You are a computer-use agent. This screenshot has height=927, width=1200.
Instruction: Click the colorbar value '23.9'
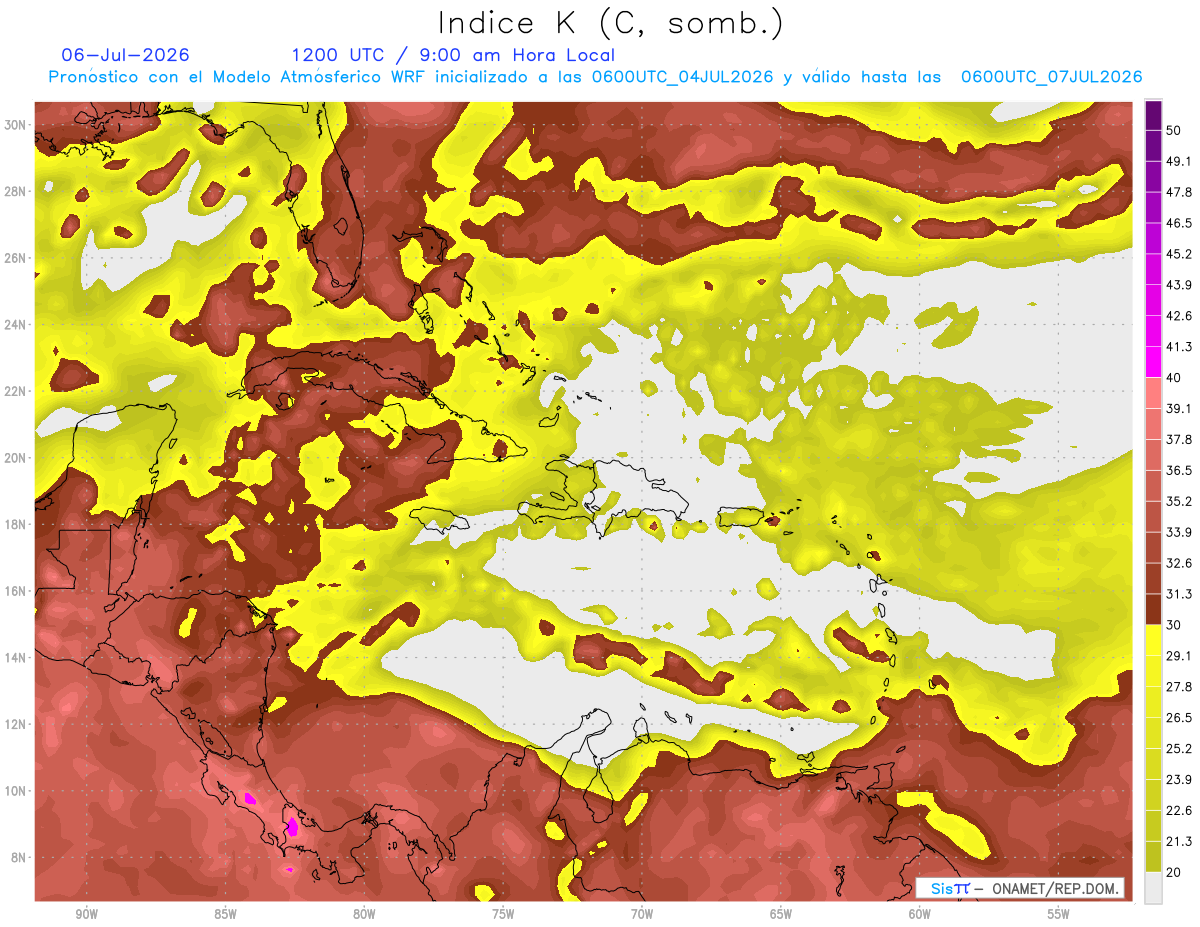[x=1180, y=780]
